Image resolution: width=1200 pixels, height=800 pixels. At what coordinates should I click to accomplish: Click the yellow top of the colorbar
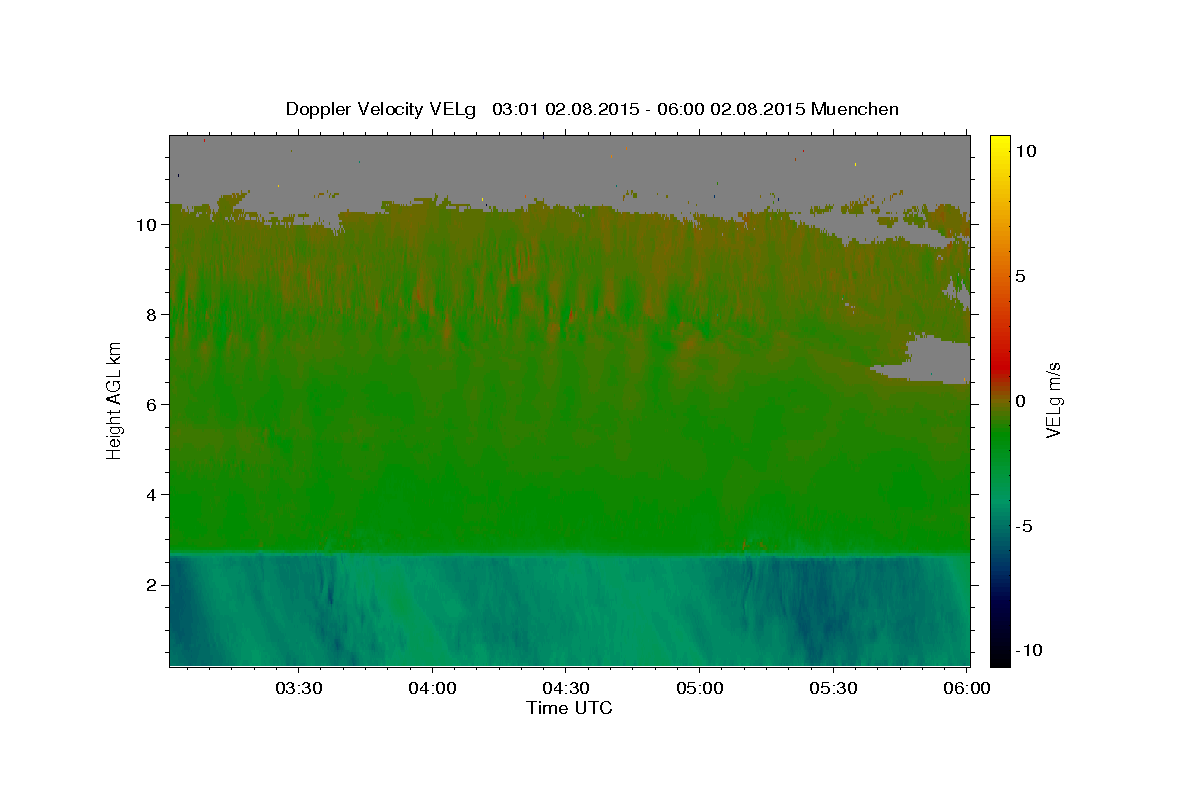click(1000, 145)
